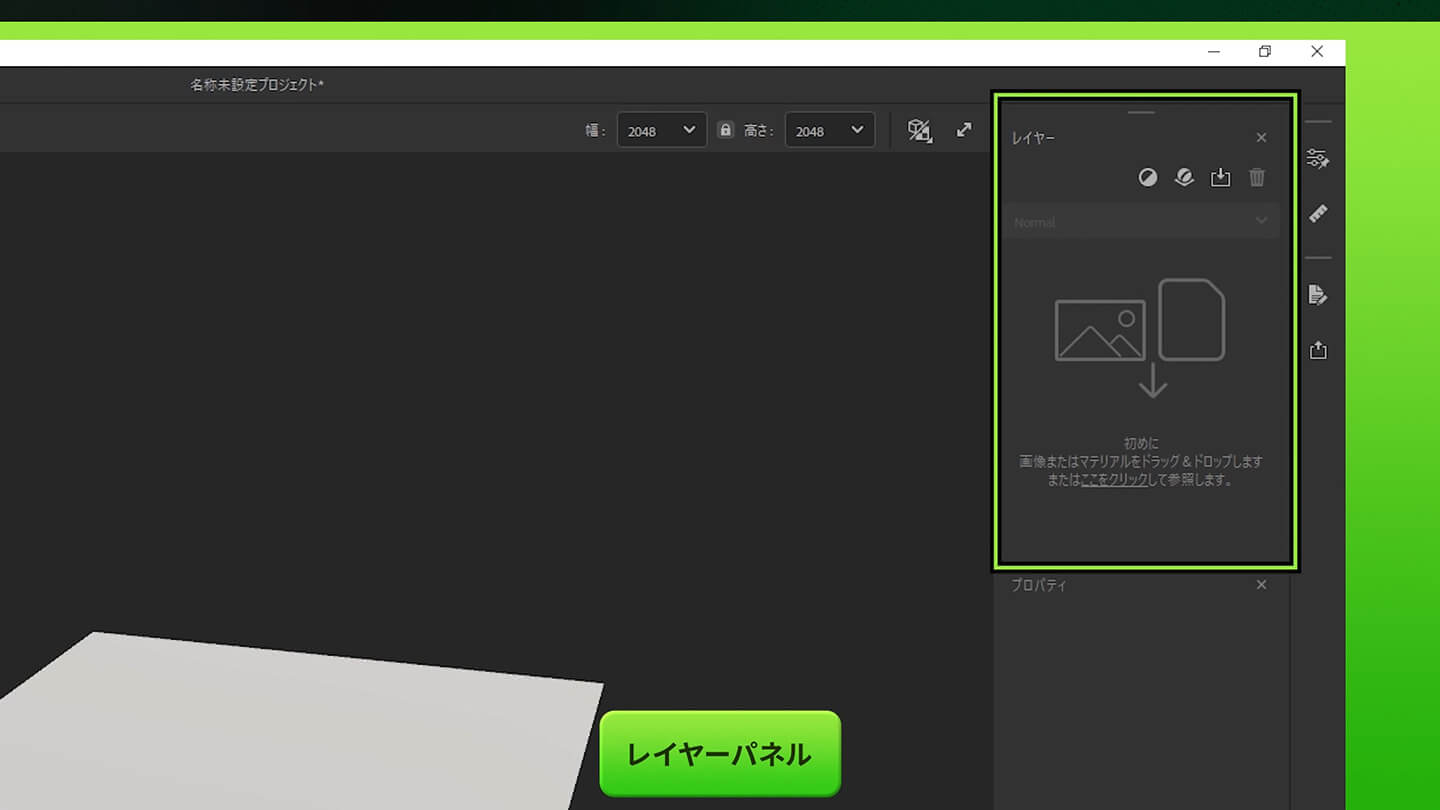Import a file into the layer stack
Image resolution: width=1440 pixels, height=810 pixels.
[x=1220, y=178]
